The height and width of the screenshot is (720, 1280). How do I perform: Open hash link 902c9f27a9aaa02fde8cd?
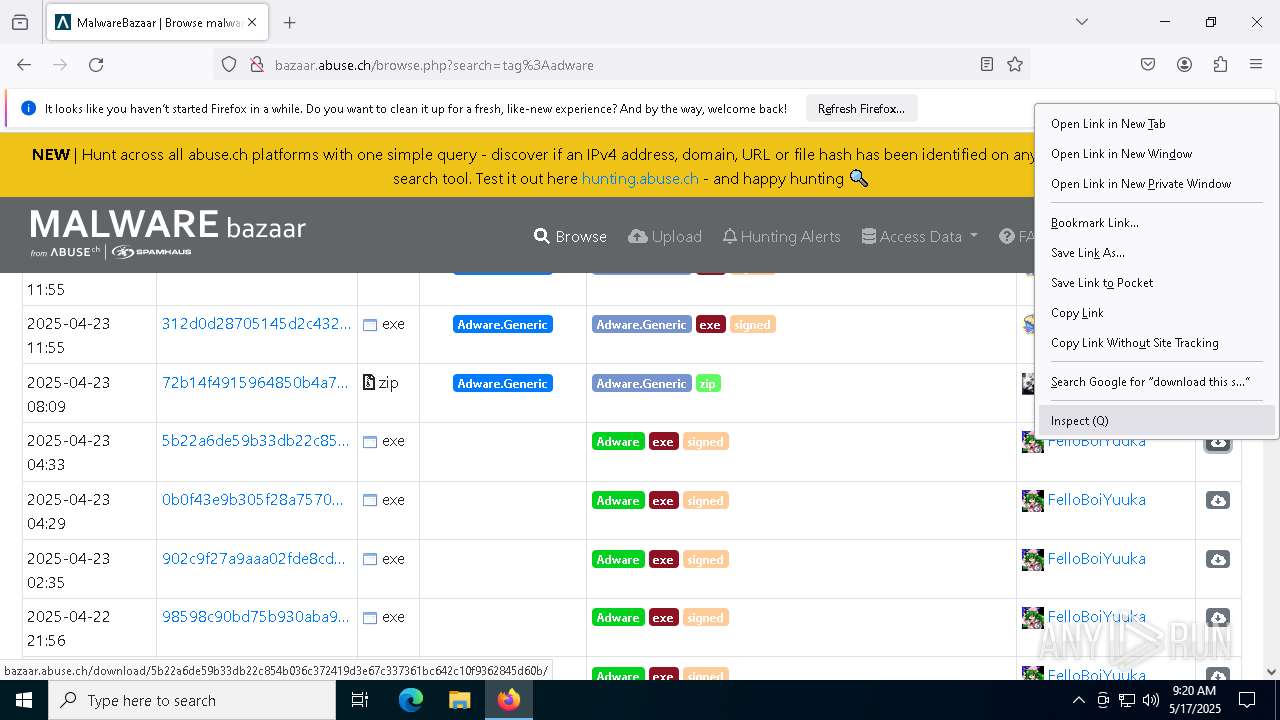254,559
